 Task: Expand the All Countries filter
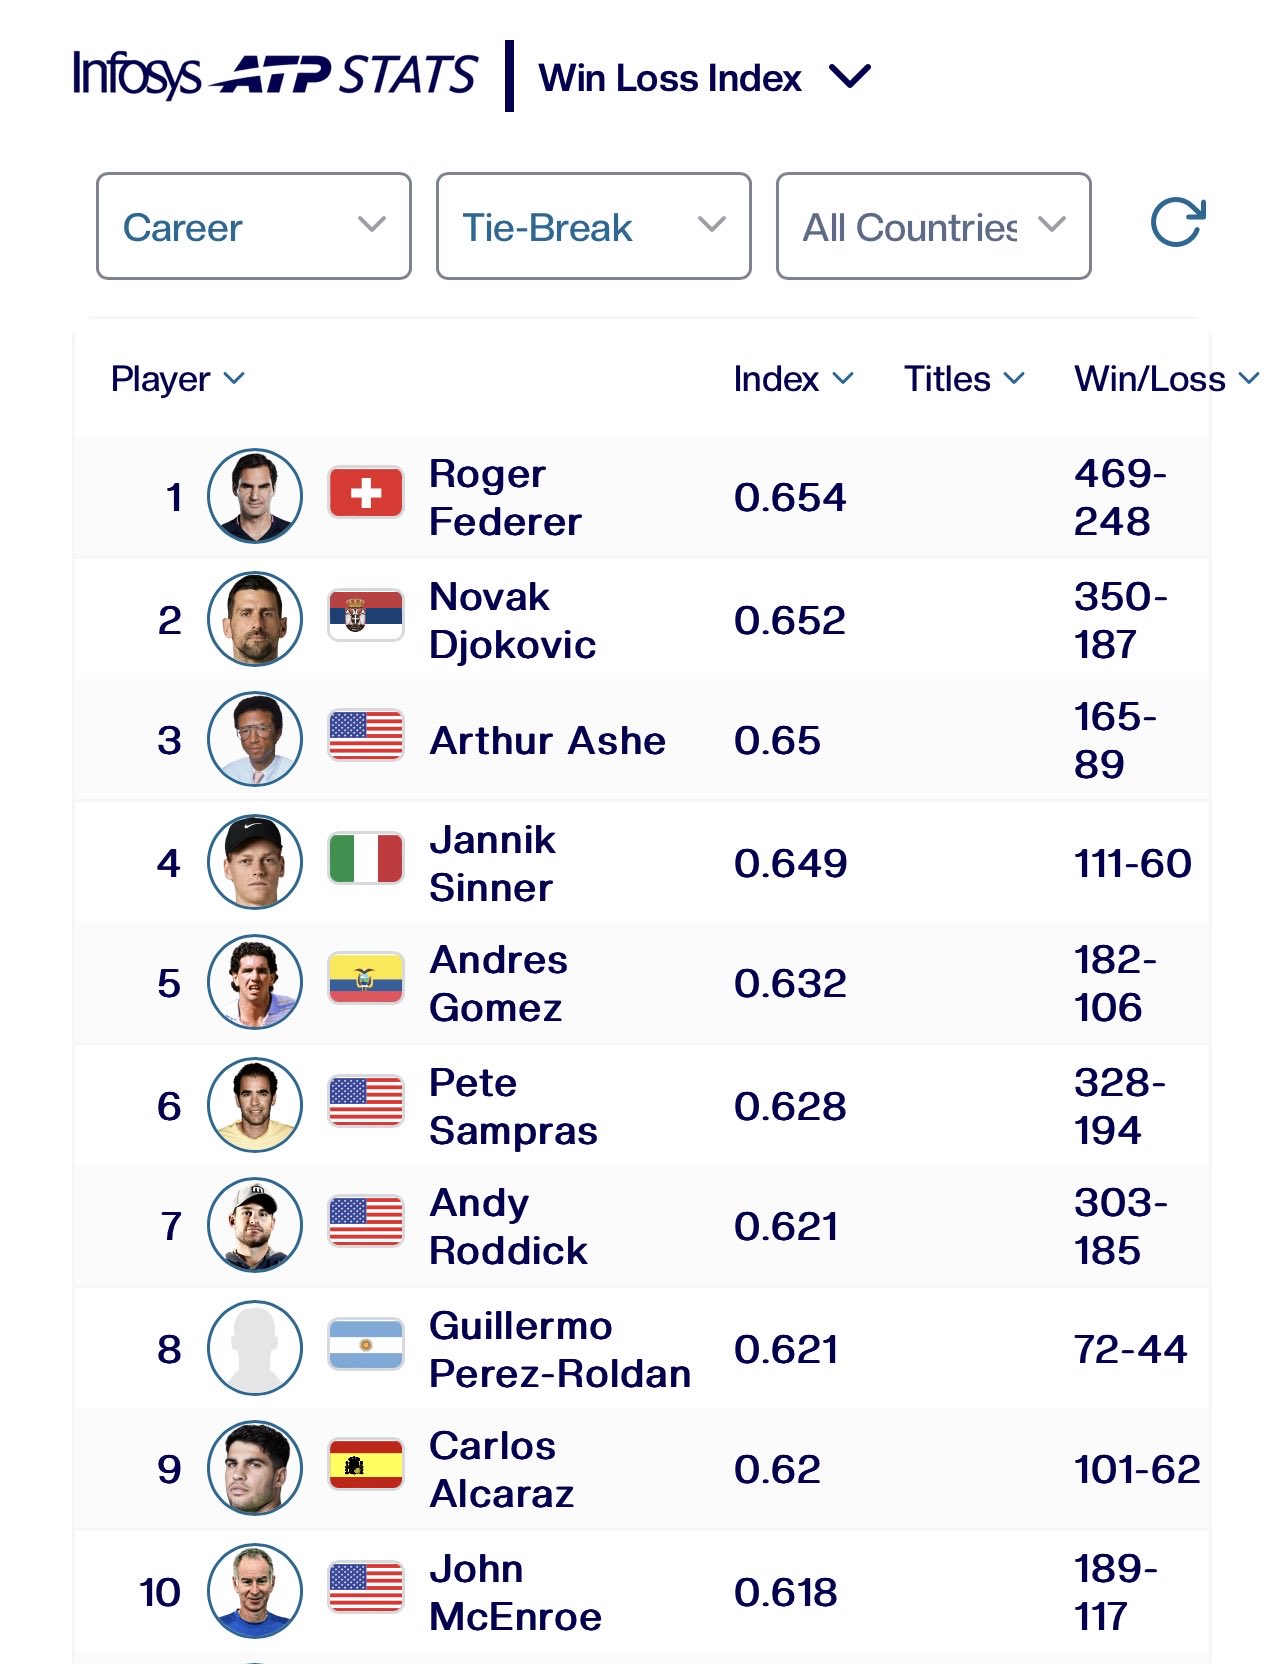[933, 226]
